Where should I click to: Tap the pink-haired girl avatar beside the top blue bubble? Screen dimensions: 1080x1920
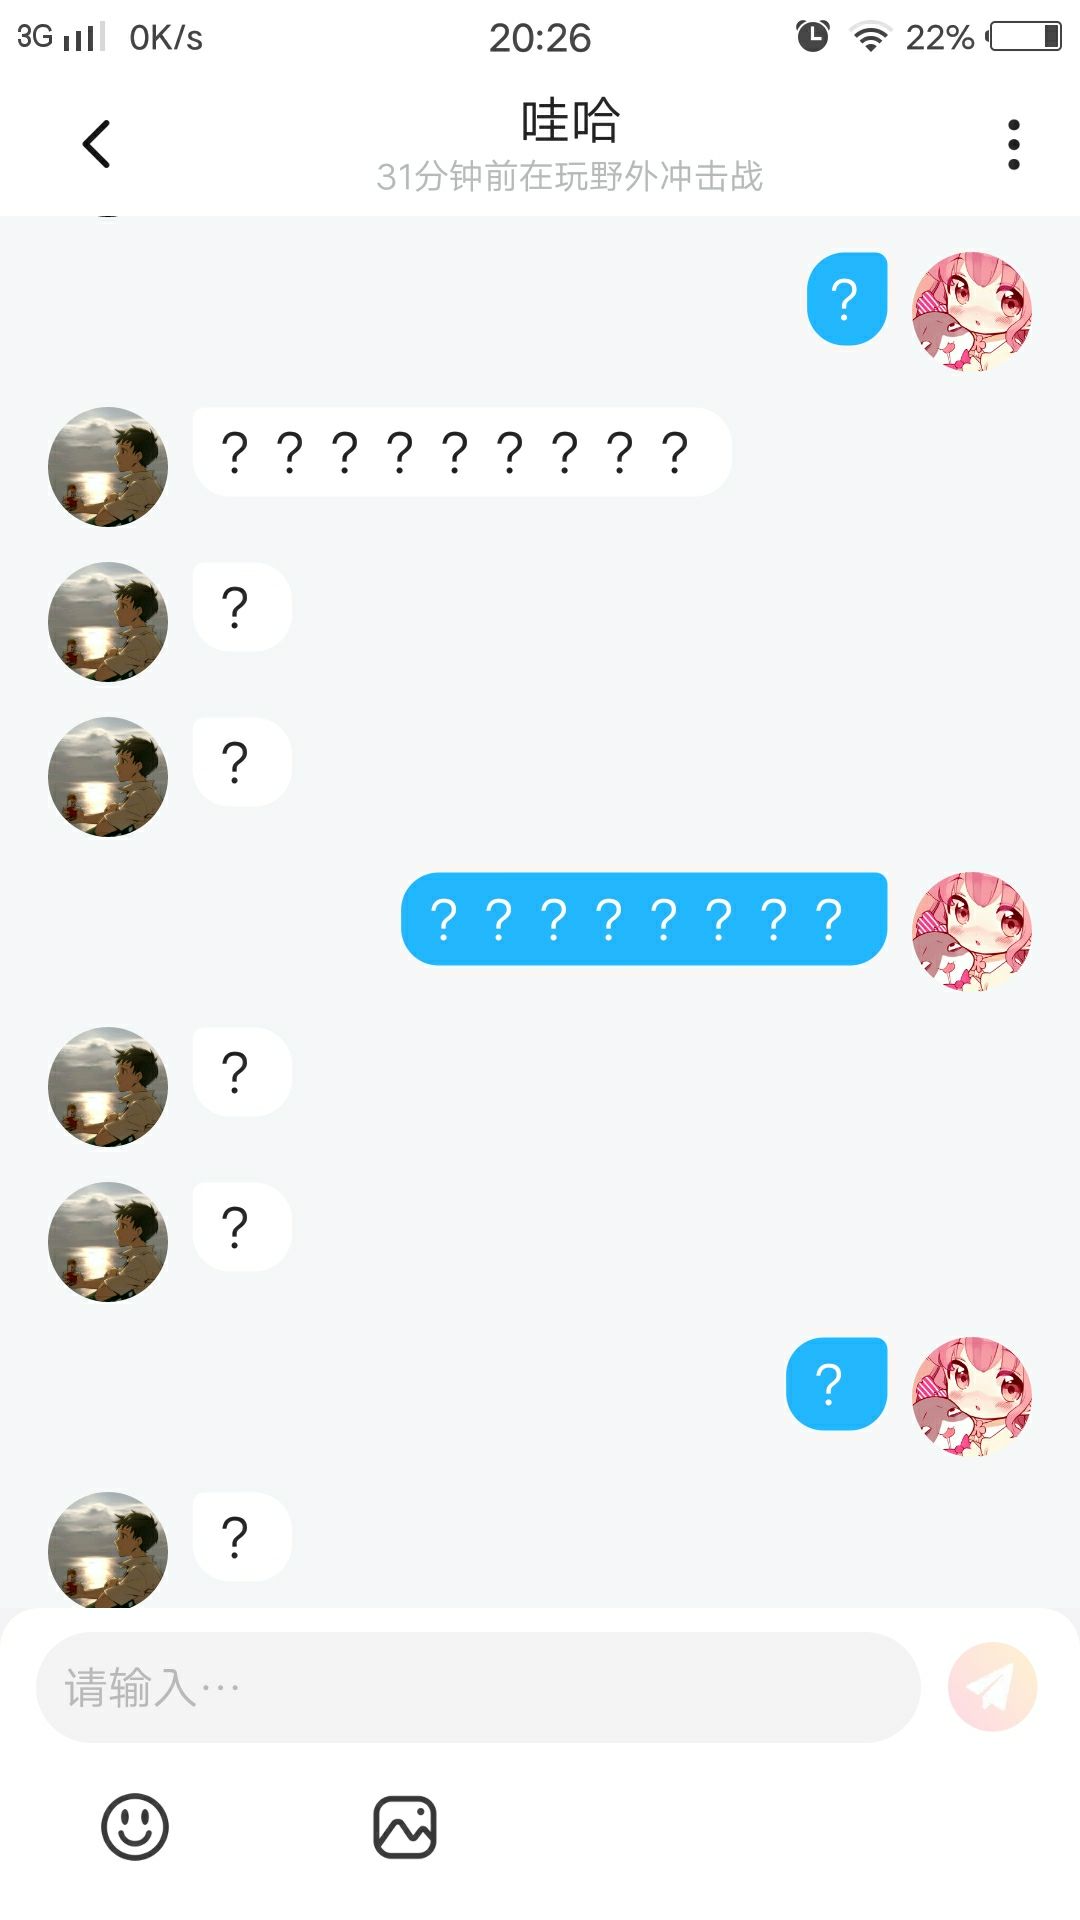tap(971, 311)
